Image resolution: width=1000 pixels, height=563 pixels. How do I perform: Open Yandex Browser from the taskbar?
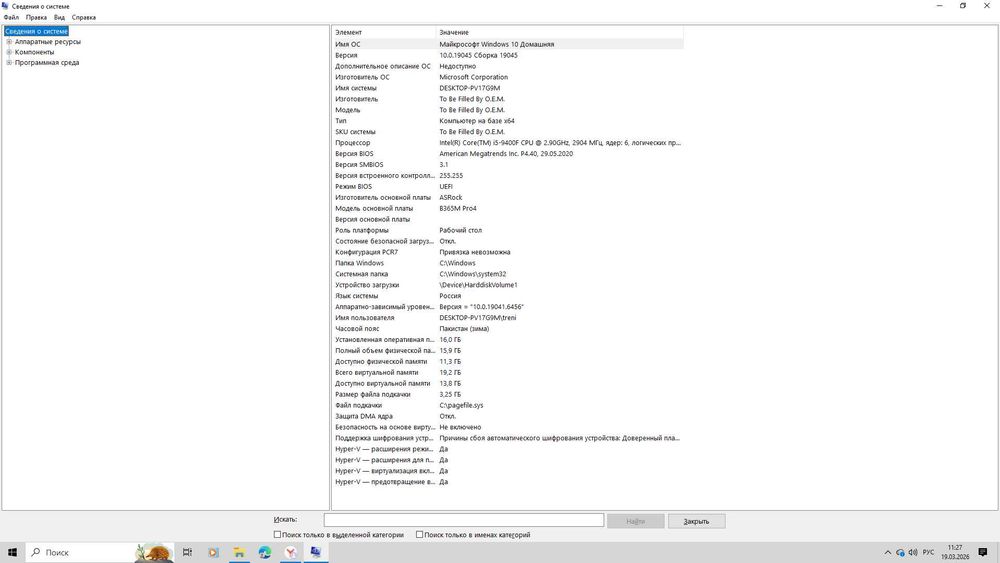291,552
